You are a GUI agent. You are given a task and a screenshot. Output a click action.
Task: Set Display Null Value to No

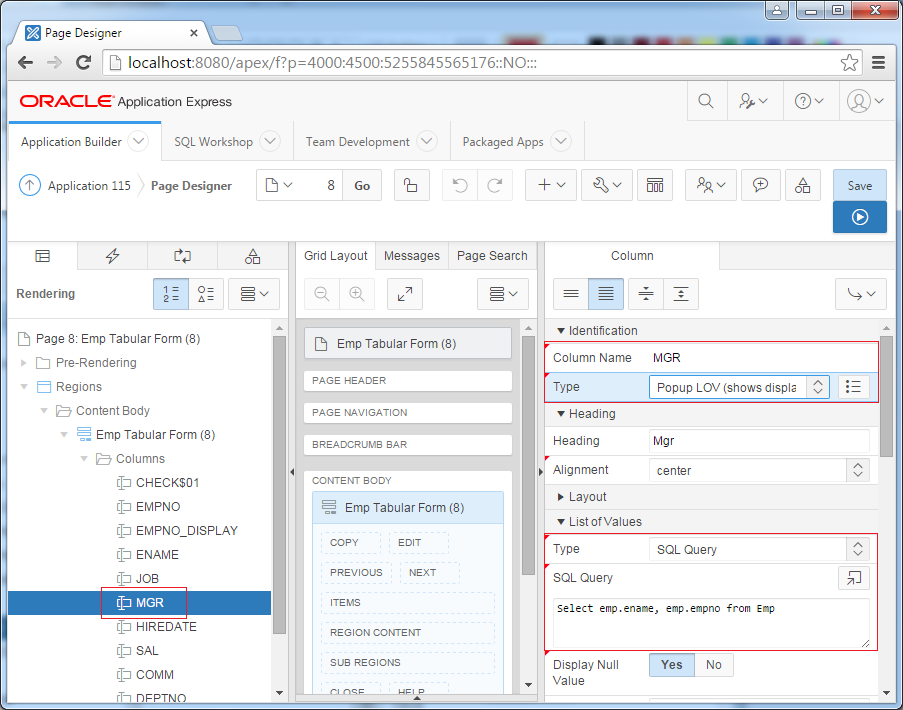point(714,665)
